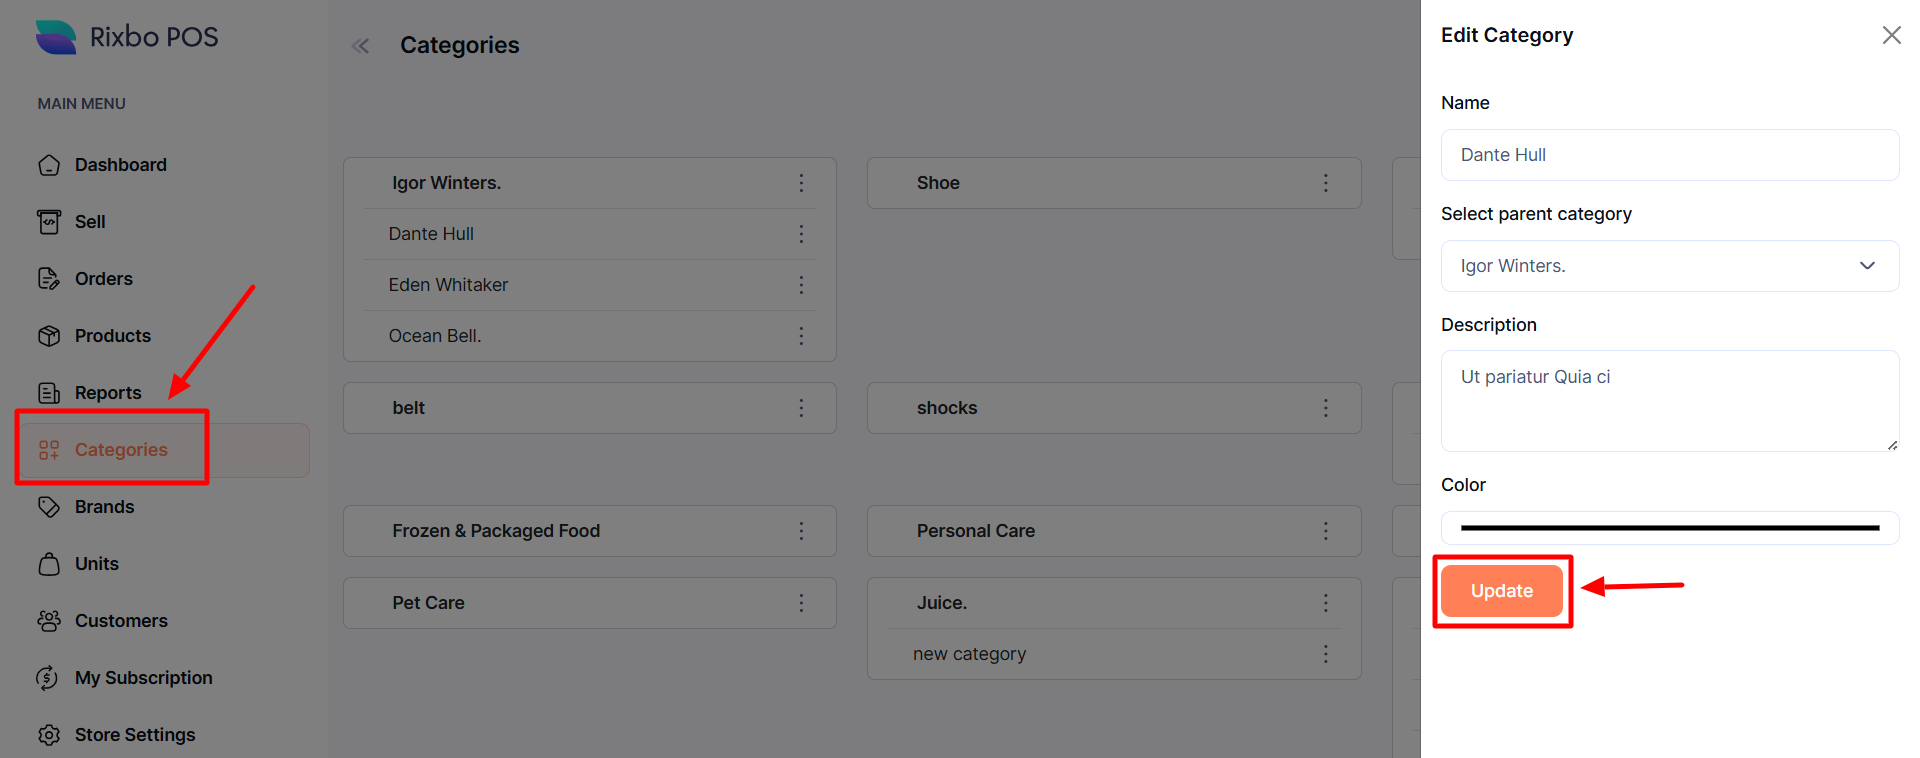
Task: Collapse sidebar with double-chevron icon
Action: coord(361,46)
